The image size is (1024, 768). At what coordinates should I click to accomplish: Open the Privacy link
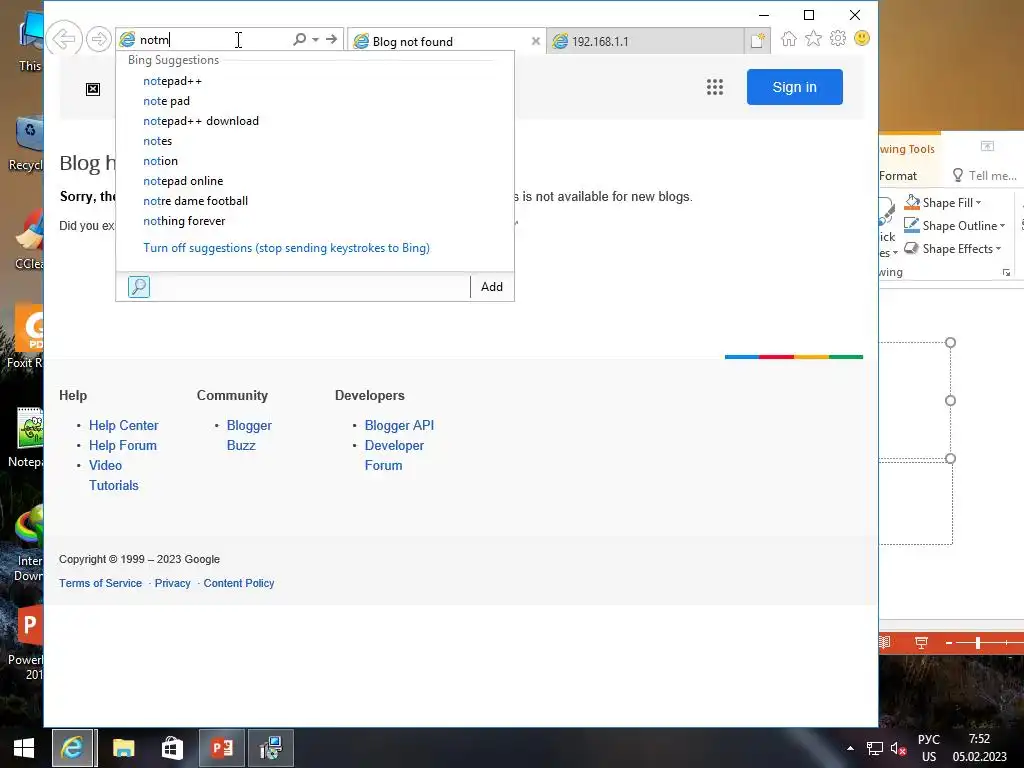(172, 583)
